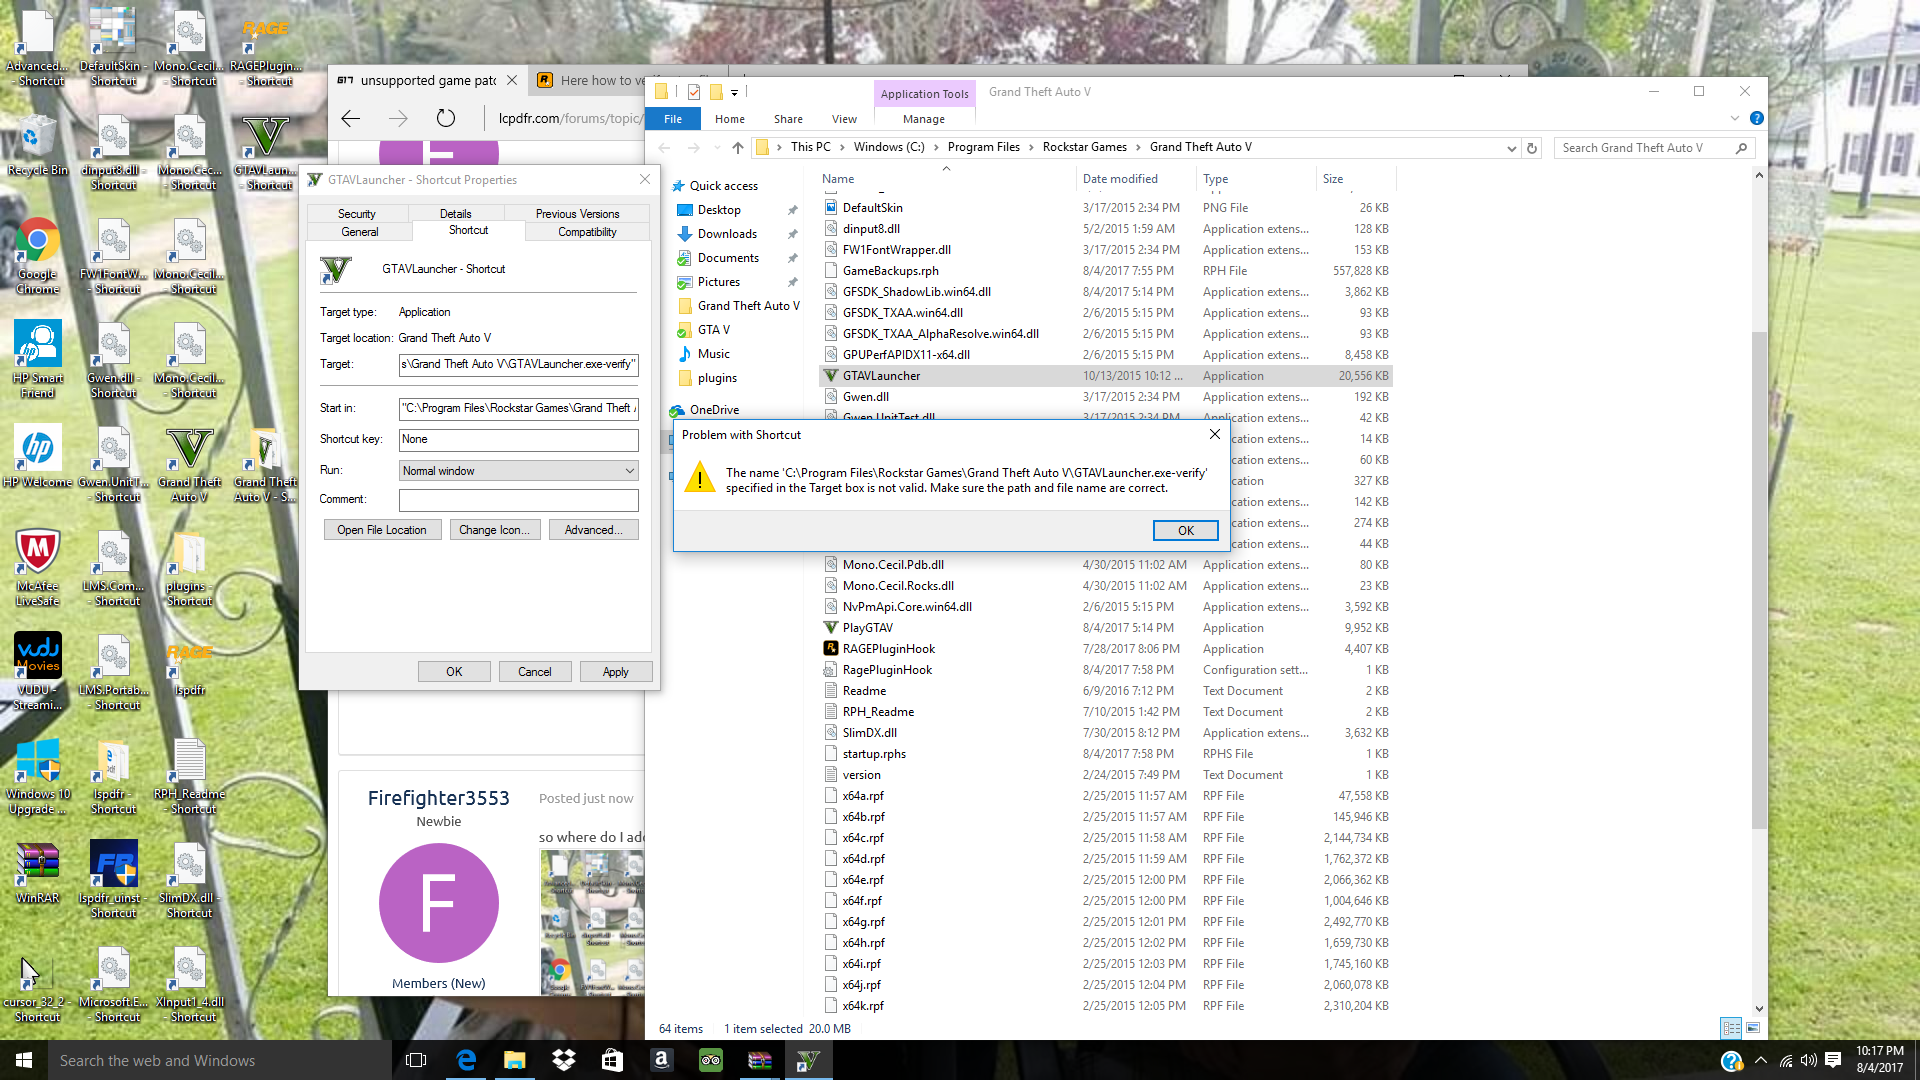Switch to large icons view layout

tap(1752, 1028)
